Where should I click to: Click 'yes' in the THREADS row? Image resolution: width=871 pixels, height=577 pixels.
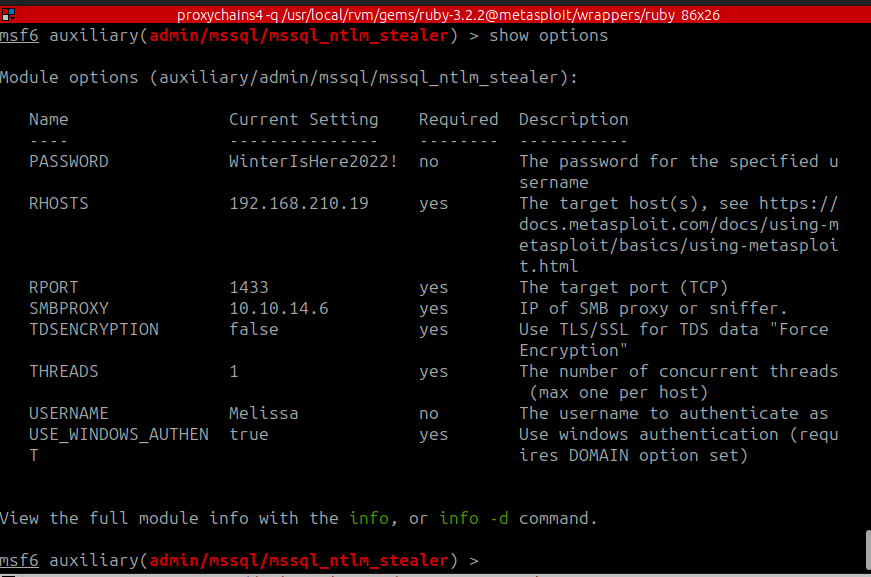point(434,372)
